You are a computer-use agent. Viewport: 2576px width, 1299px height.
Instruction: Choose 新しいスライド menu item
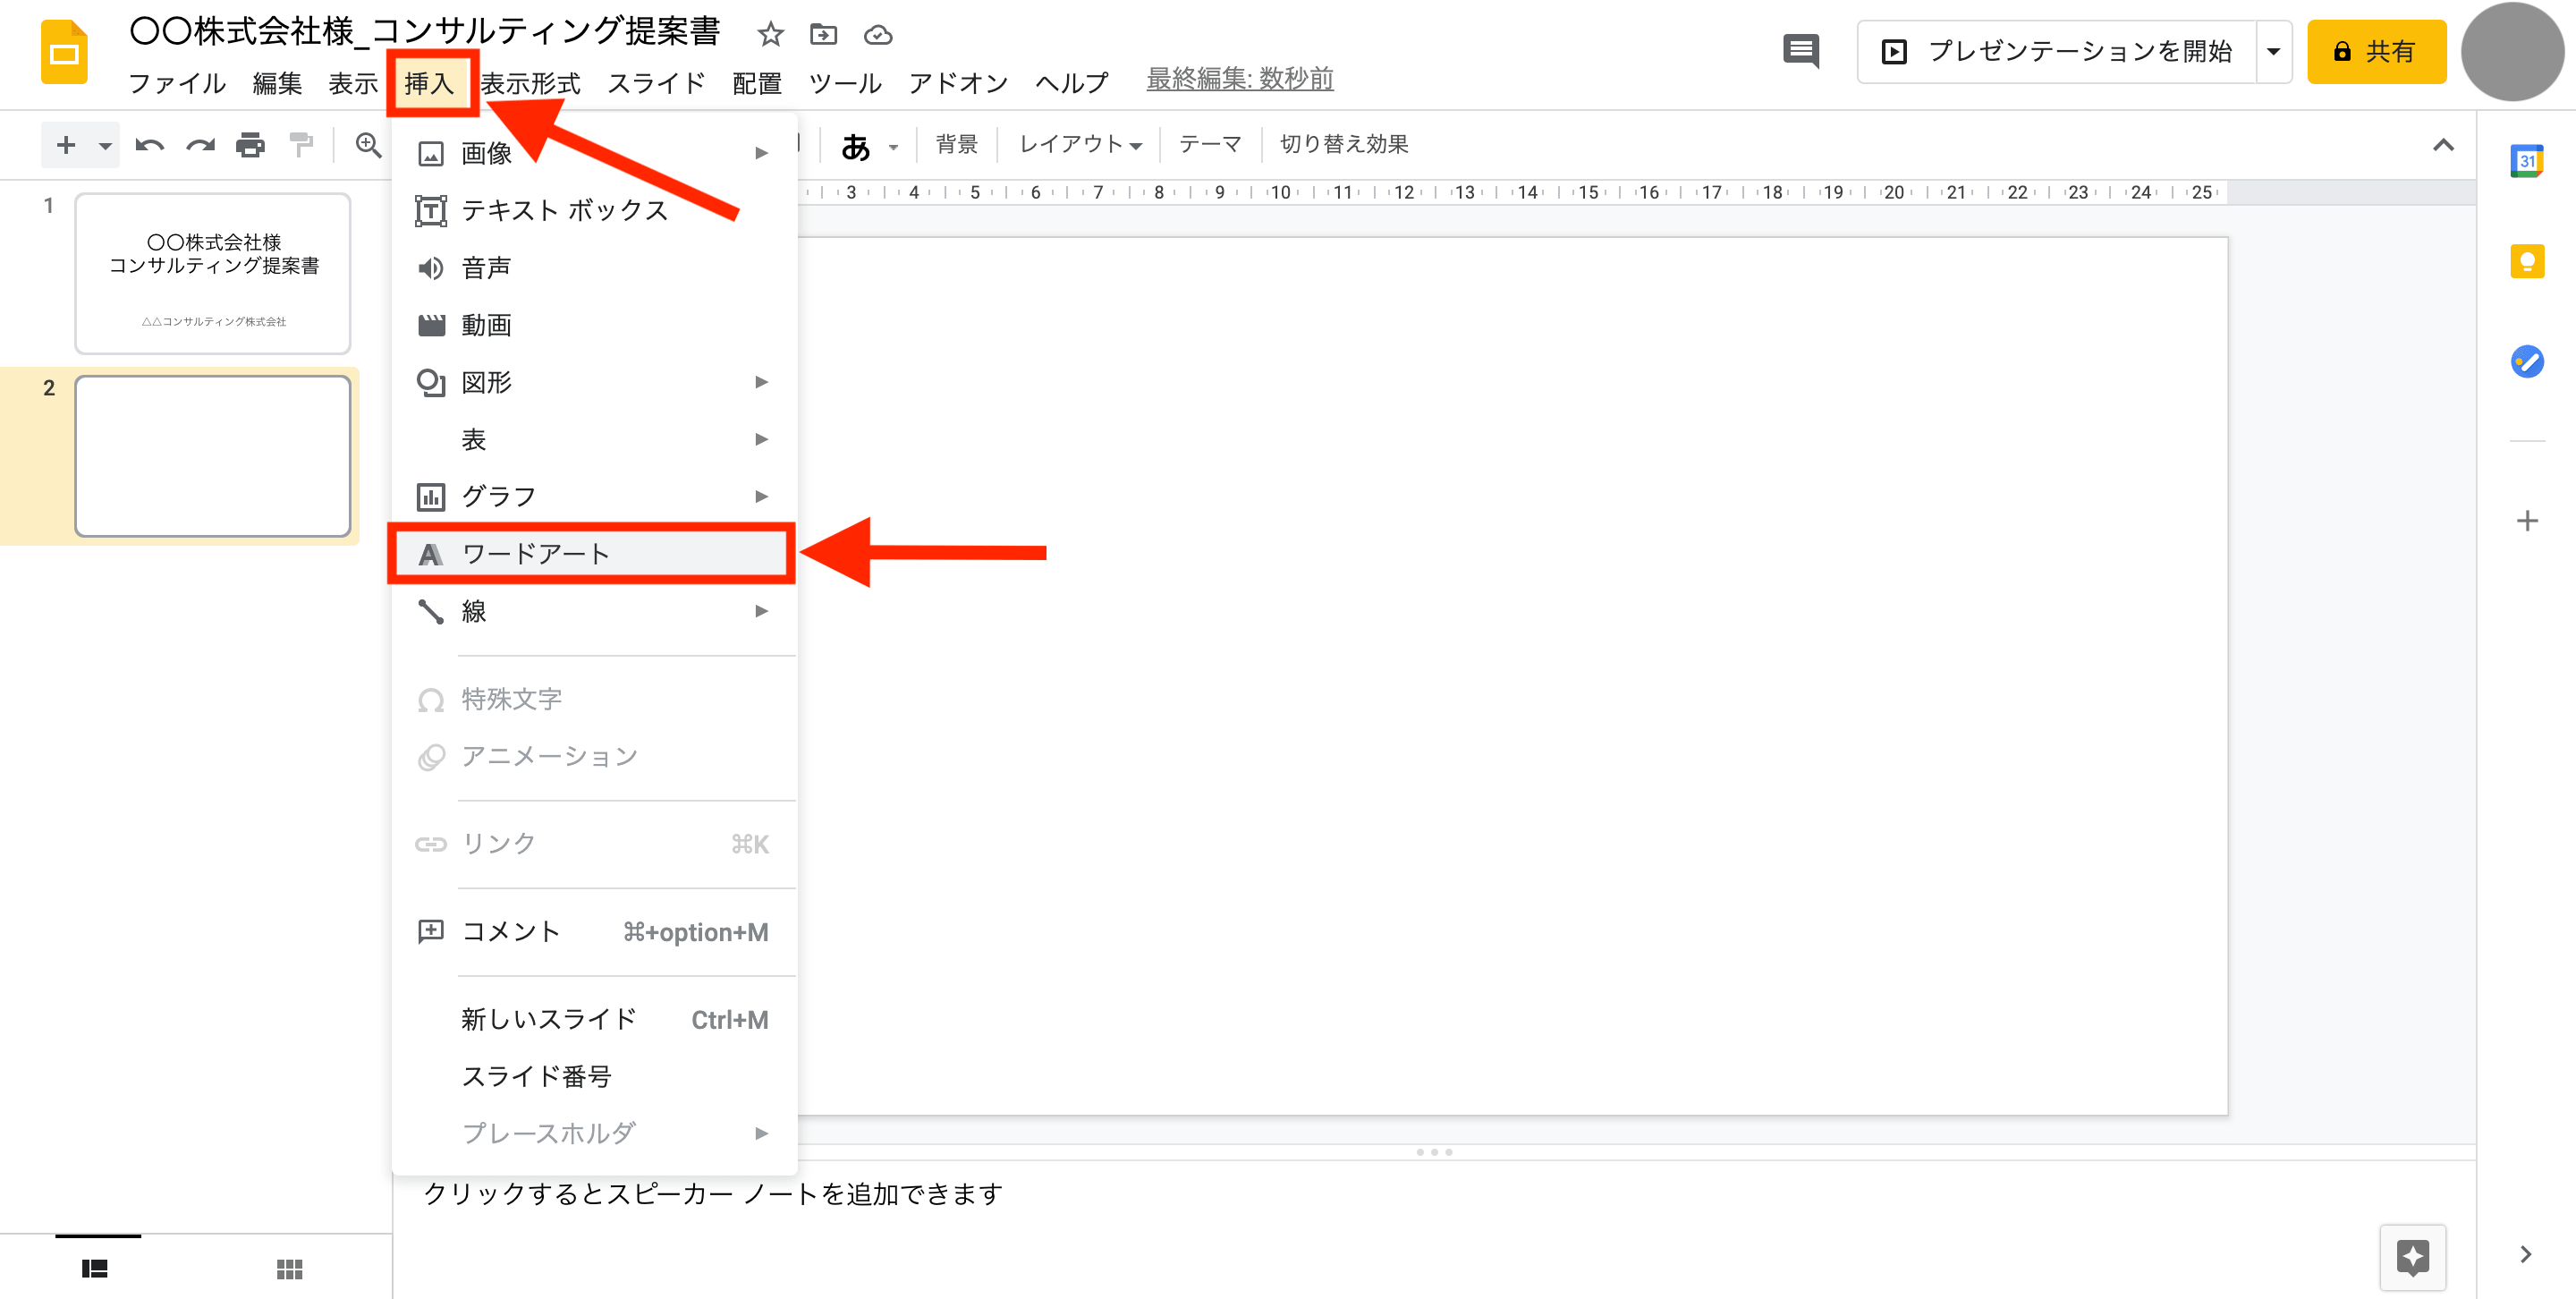point(594,1019)
